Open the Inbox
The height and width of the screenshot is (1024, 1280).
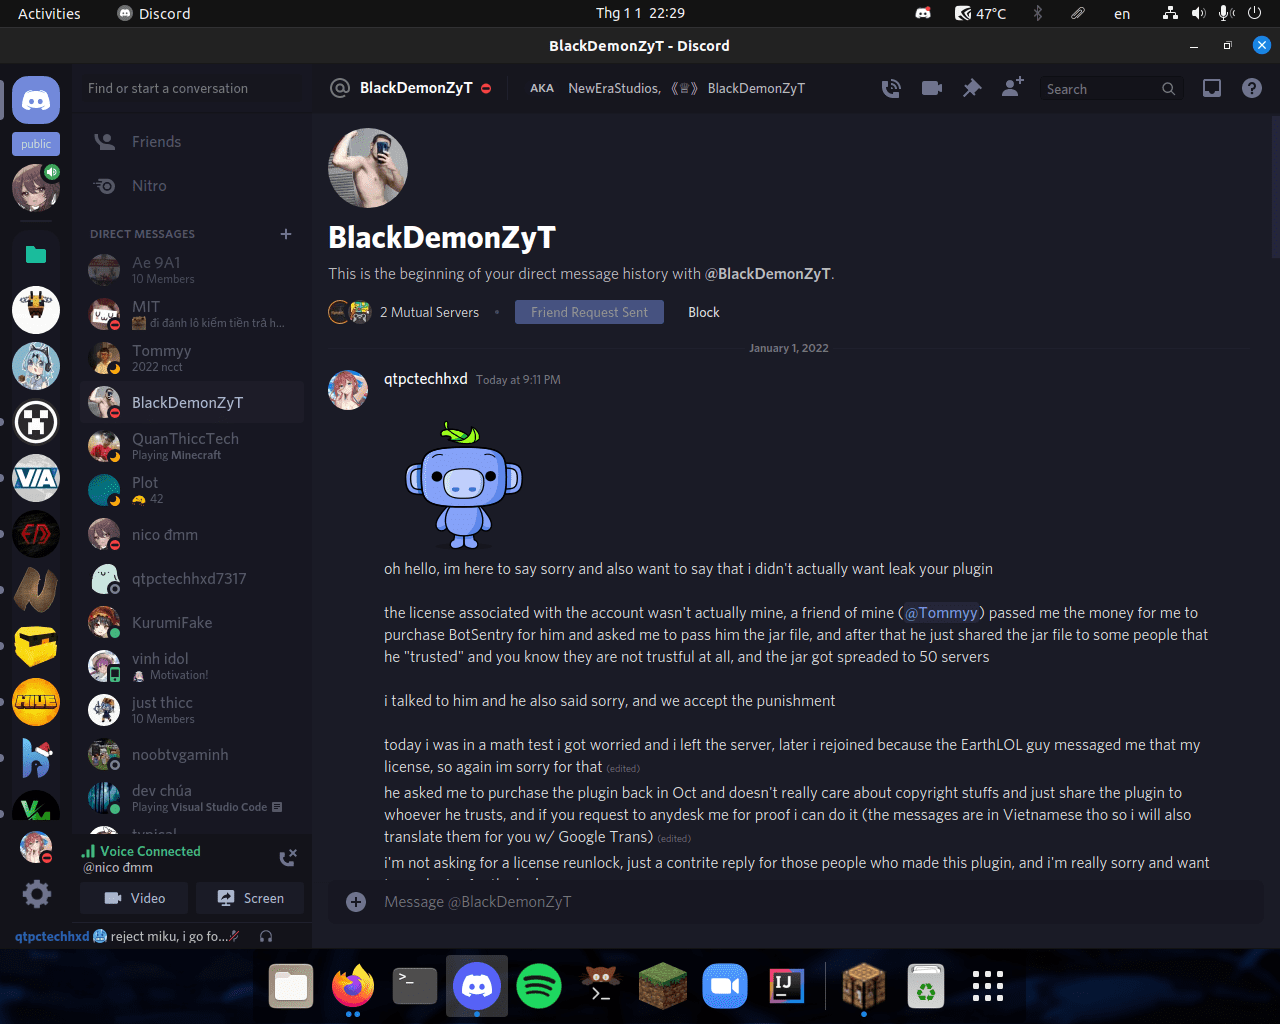point(1212,88)
